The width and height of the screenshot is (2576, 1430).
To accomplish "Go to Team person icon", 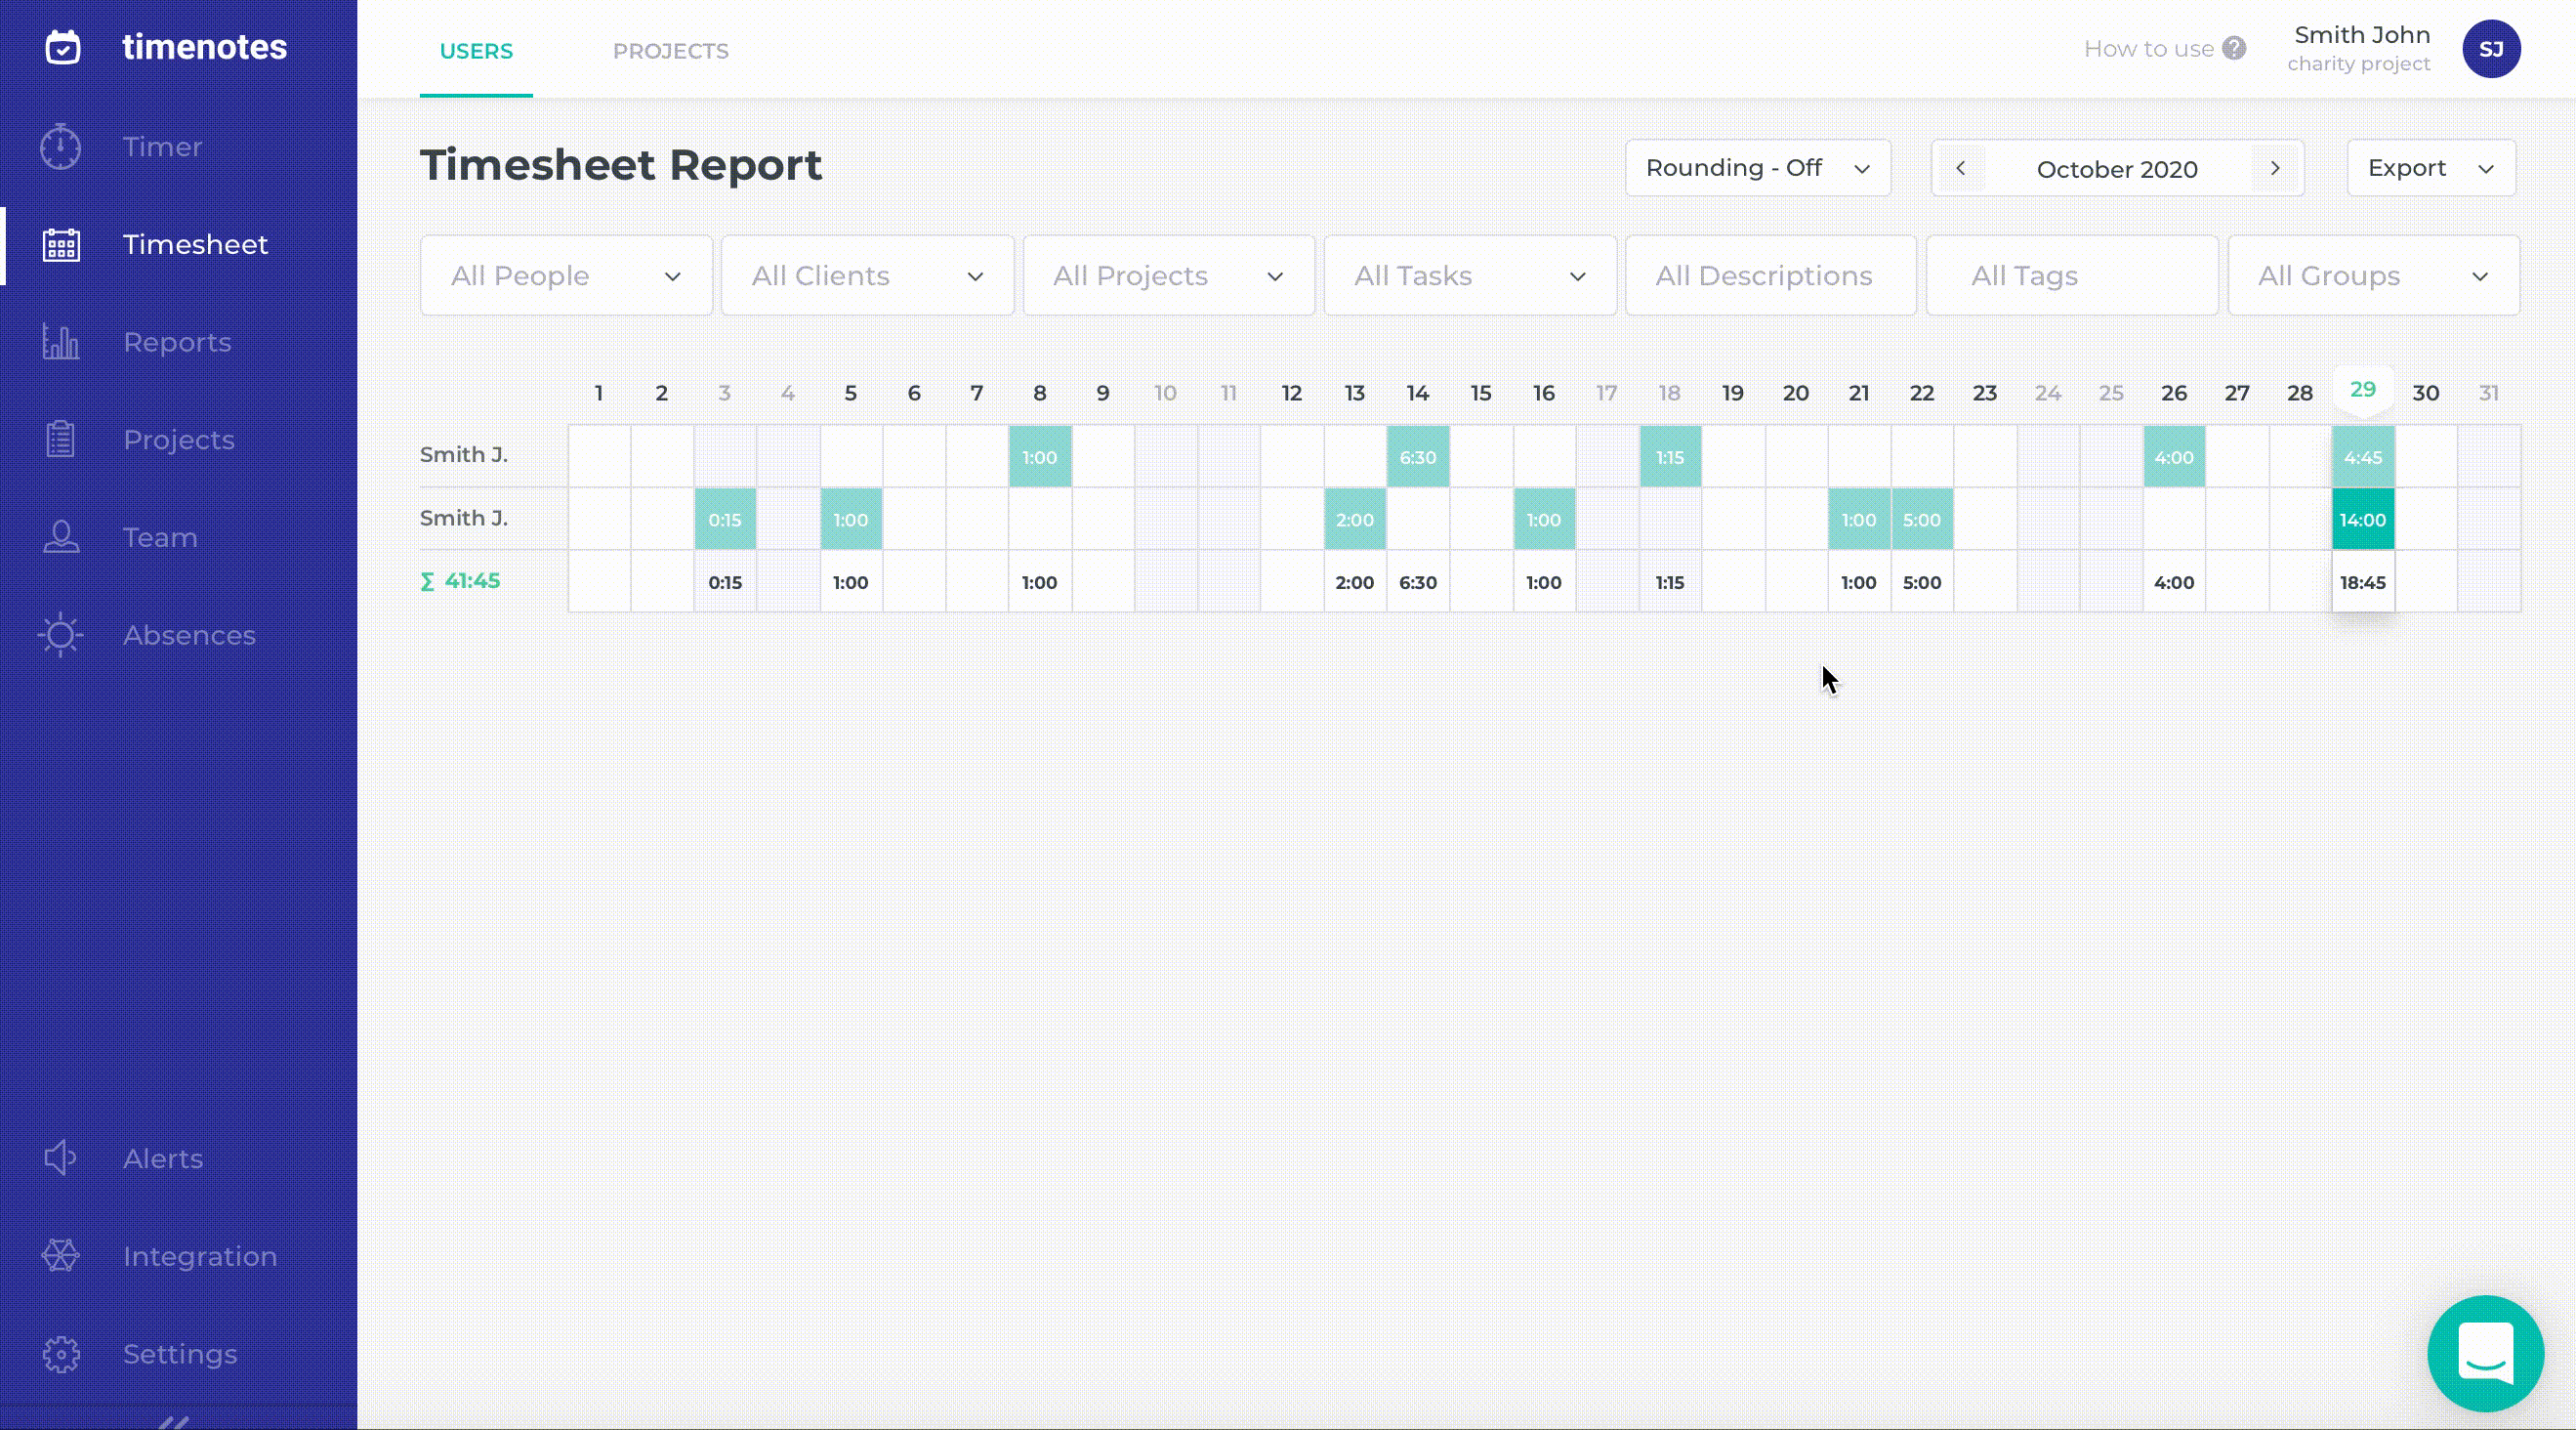I will [61, 537].
